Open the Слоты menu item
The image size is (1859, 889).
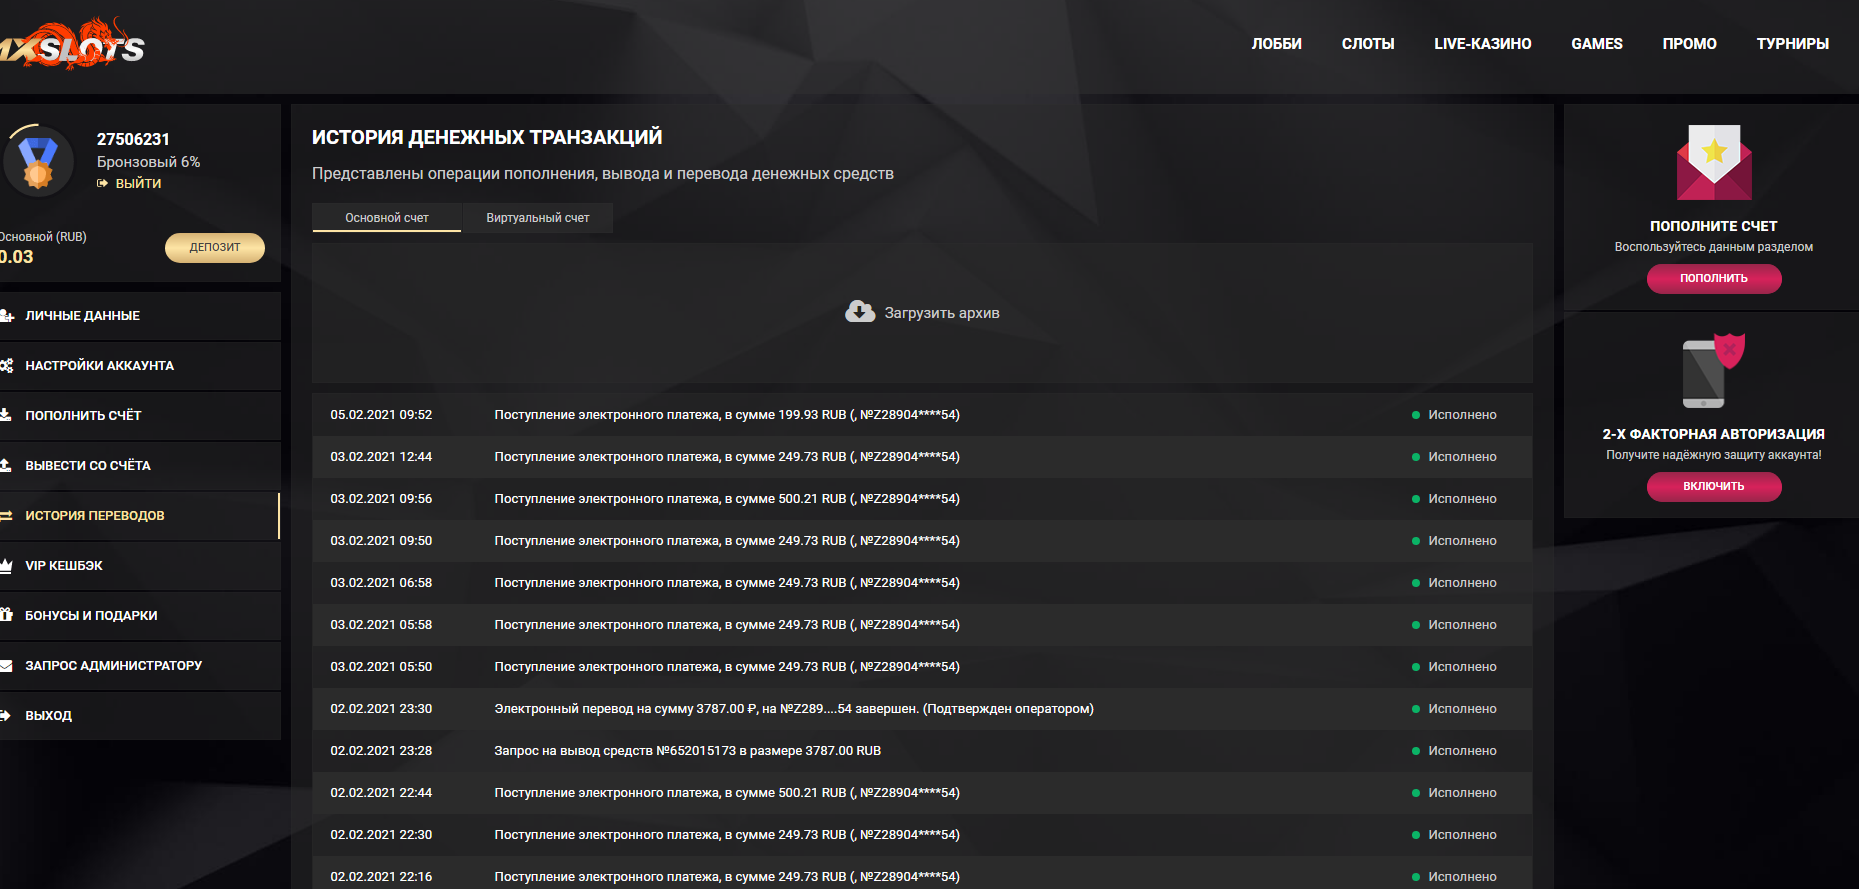1367,44
